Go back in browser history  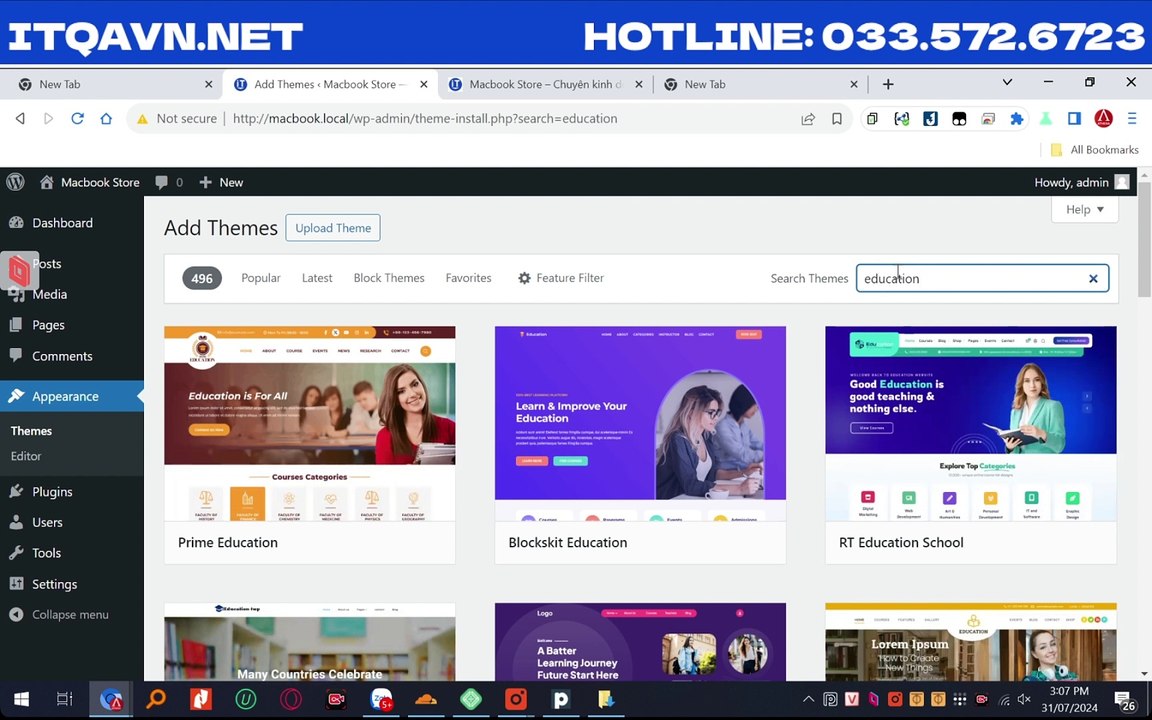coord(20,118)
